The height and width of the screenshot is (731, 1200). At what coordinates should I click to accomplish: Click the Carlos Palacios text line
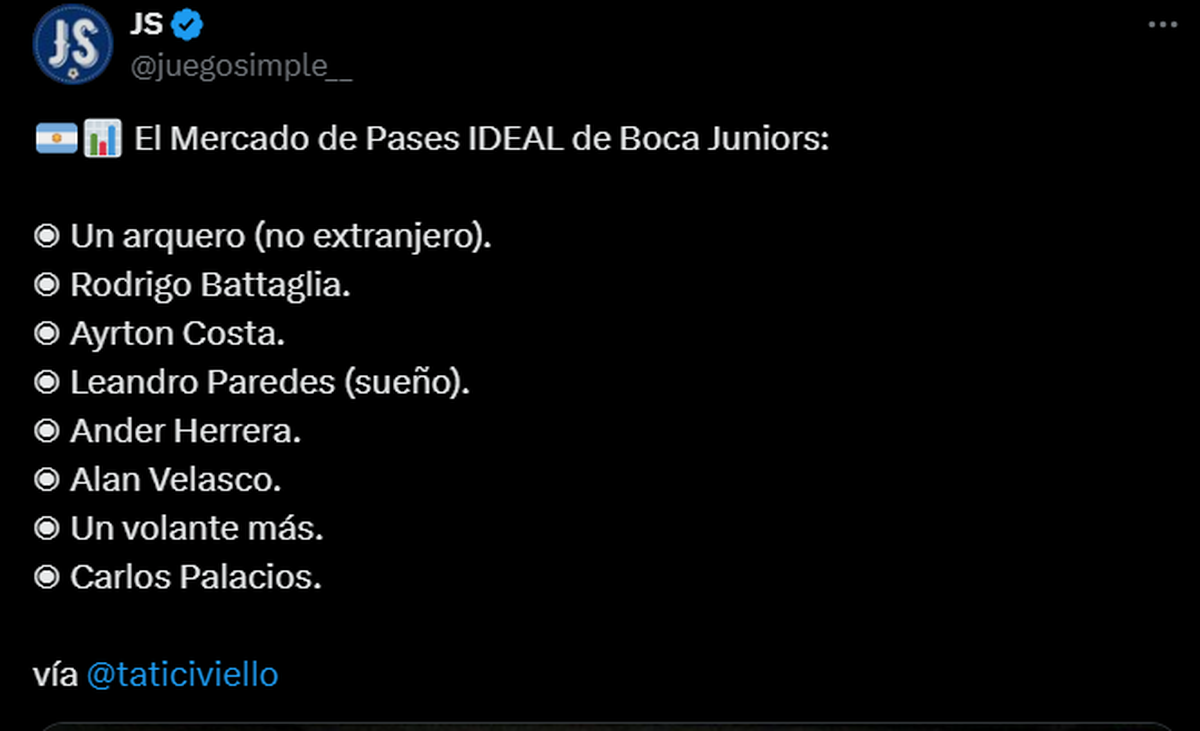point(196,577)
